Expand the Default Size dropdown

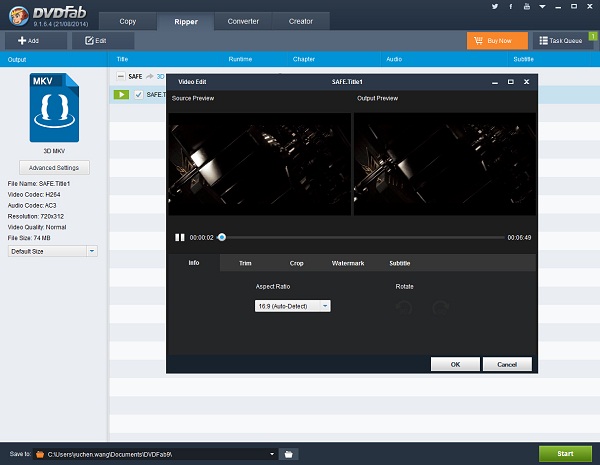tap(92, 251)
